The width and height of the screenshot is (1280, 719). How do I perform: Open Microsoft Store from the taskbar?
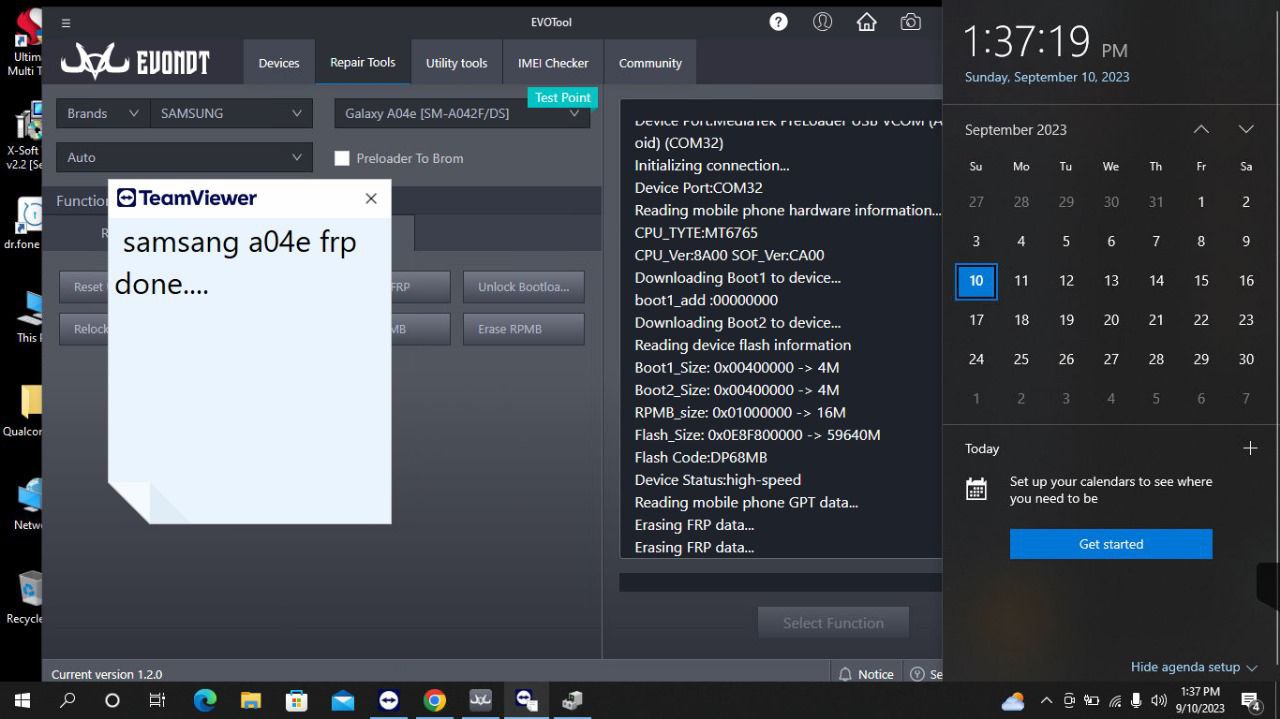click(x=296, y=700)
